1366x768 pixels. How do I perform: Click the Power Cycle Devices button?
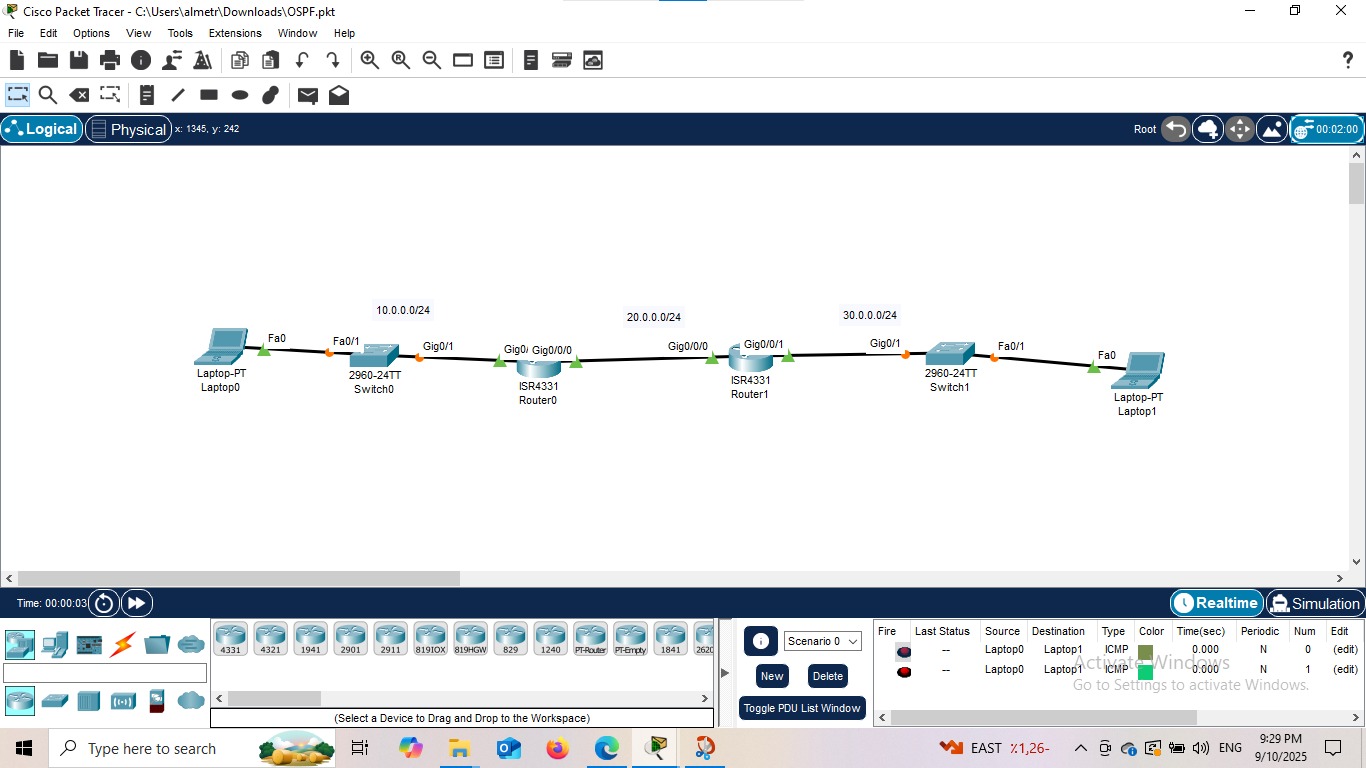tap(104, 603)
